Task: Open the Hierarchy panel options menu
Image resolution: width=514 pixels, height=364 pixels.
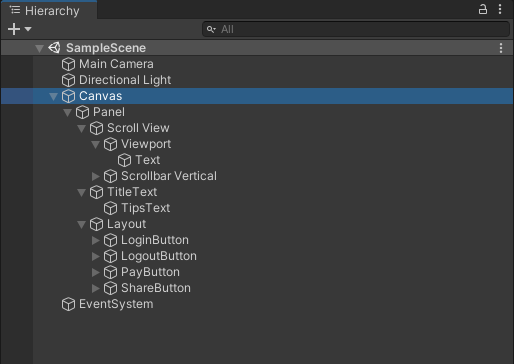Action: pyautogui.click(x=500, y=9)
